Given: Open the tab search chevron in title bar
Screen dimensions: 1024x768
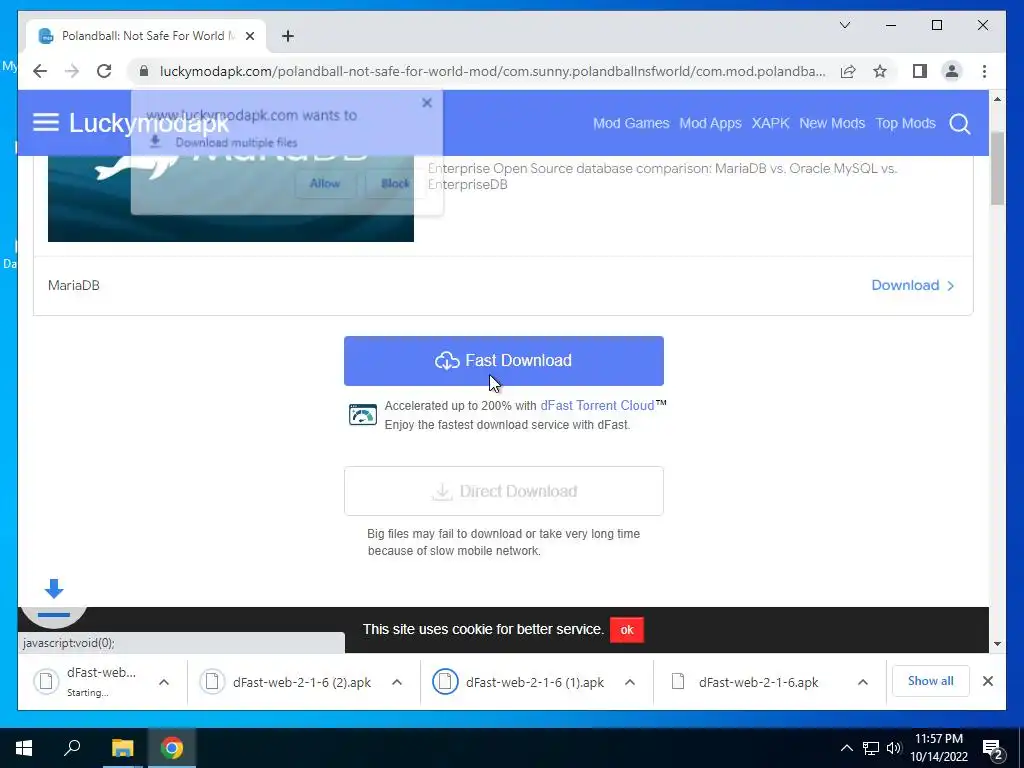Looking at the screenshot, I should pyautogui.click(x=844, y=25).
